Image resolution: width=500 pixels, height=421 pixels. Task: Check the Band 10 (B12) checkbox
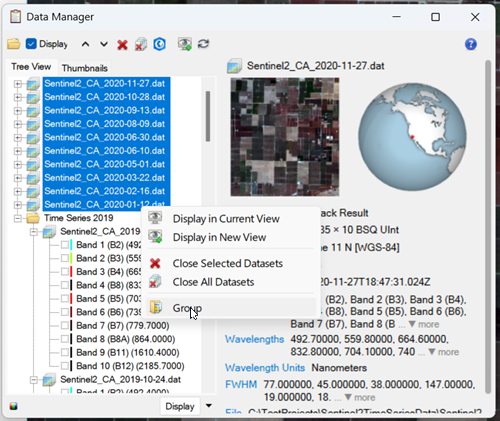[x=65, y=366]
